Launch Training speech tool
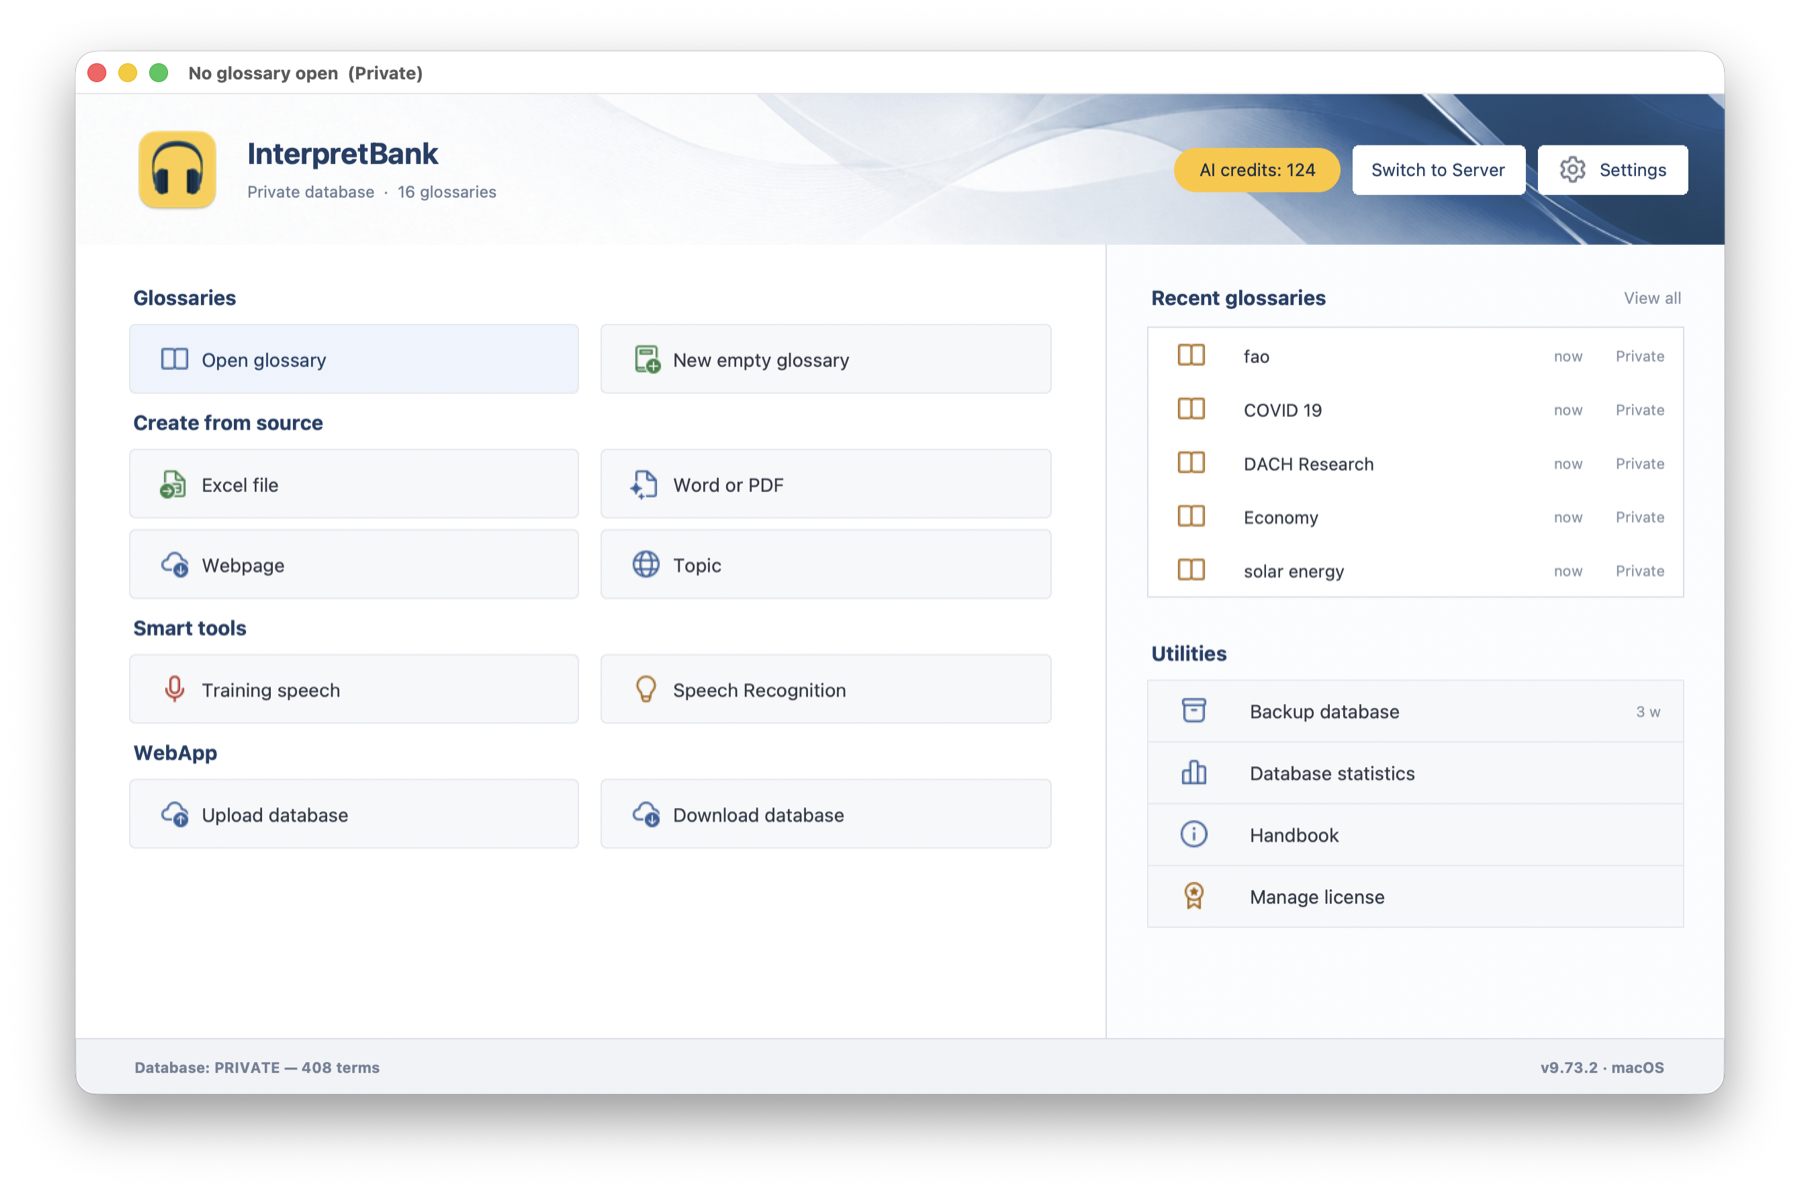 pos(354,689)
